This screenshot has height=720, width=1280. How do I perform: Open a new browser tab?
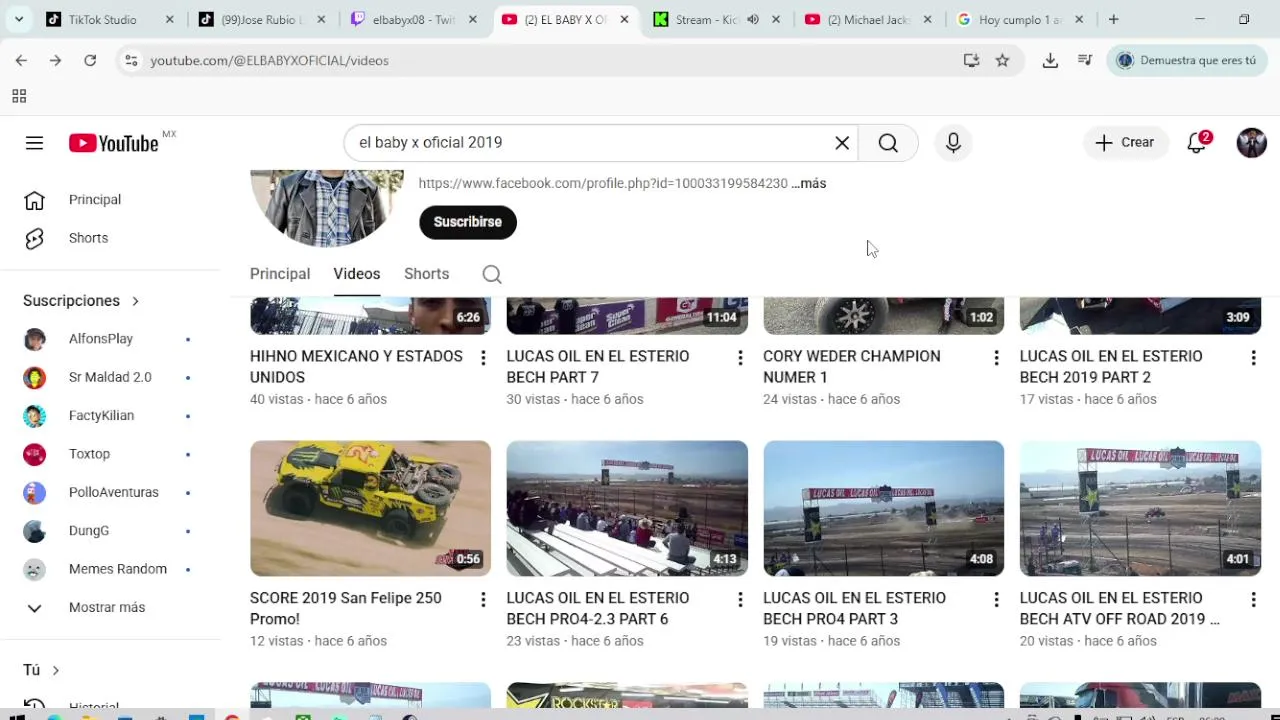(1113, 19)
